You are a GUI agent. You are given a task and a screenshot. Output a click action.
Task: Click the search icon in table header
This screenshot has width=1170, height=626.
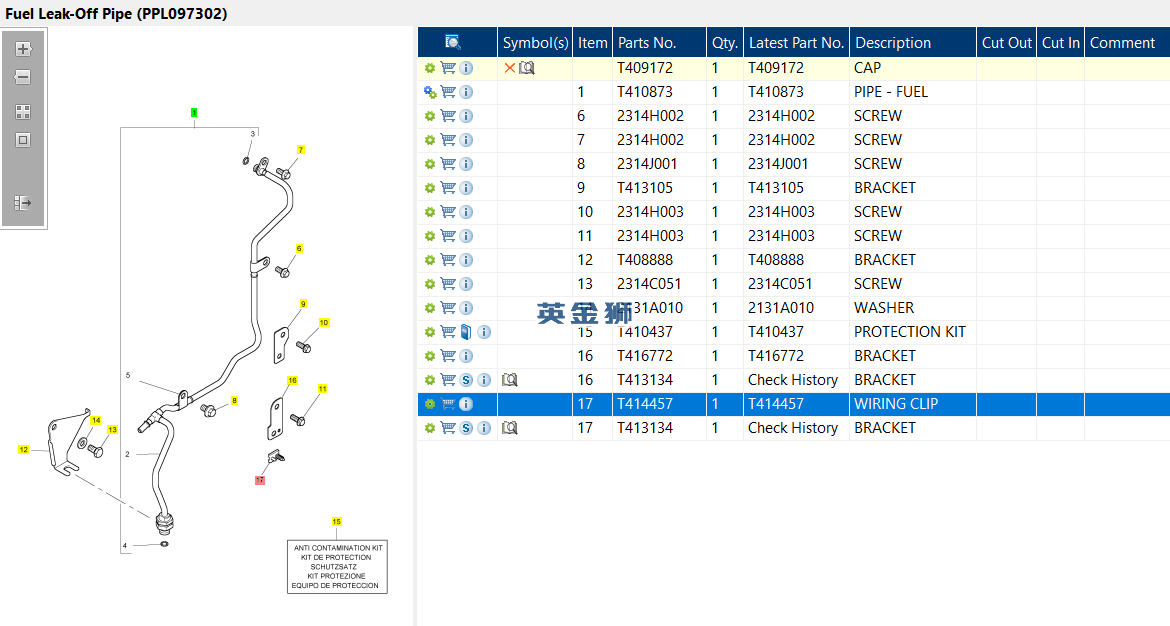(x=452, y=43)
